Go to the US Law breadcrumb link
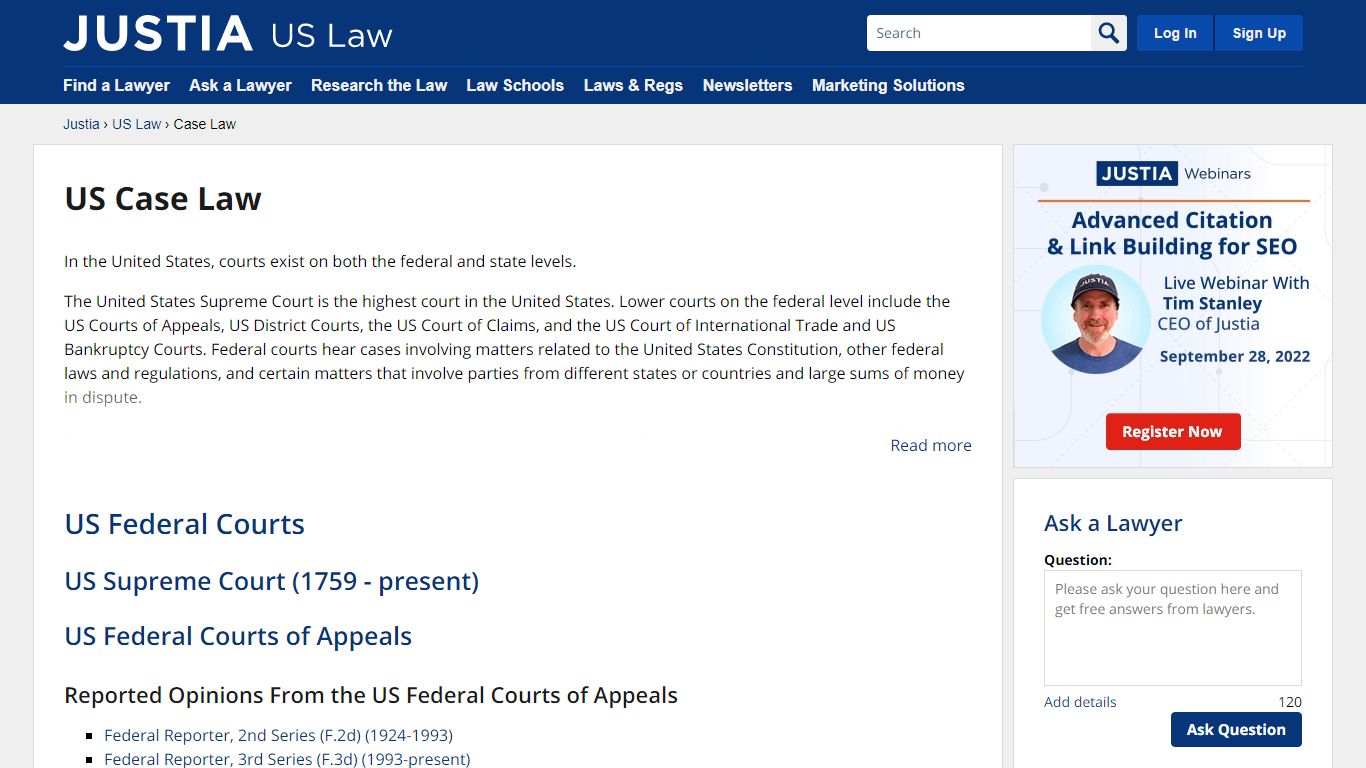 [136, 124]
